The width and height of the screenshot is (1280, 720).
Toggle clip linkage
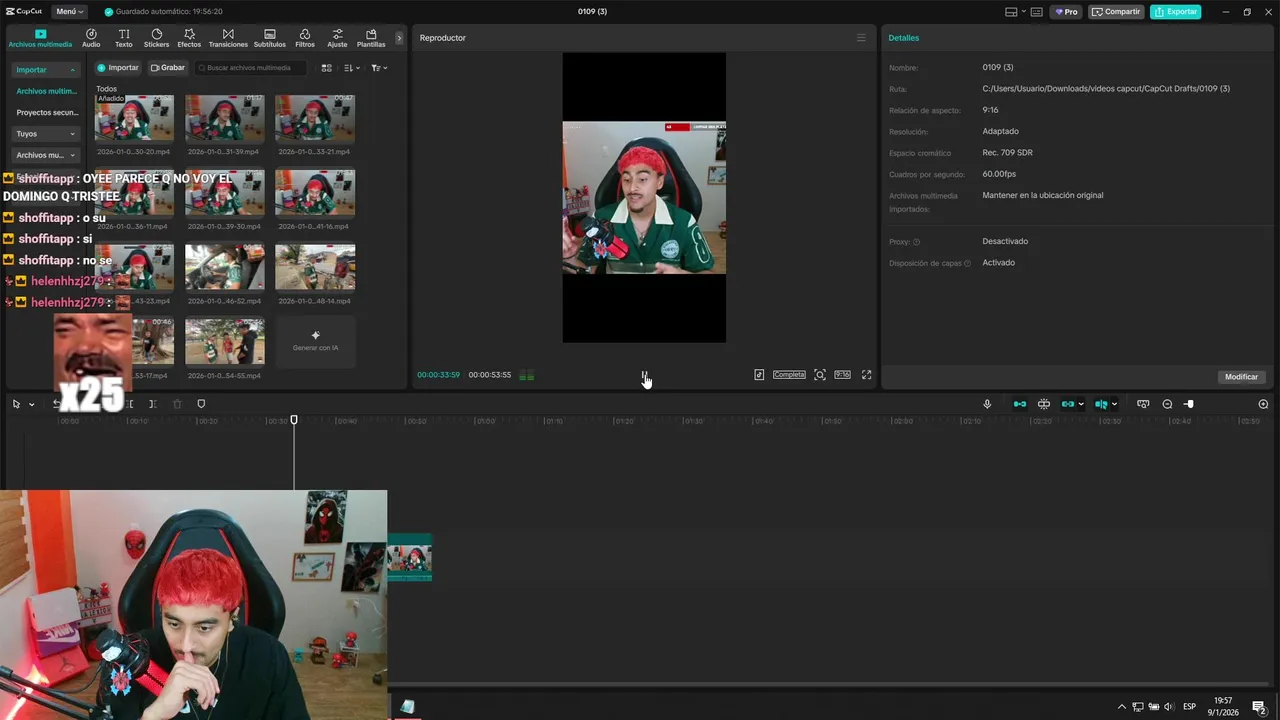pyautogui.click(x=1068, y=404)
